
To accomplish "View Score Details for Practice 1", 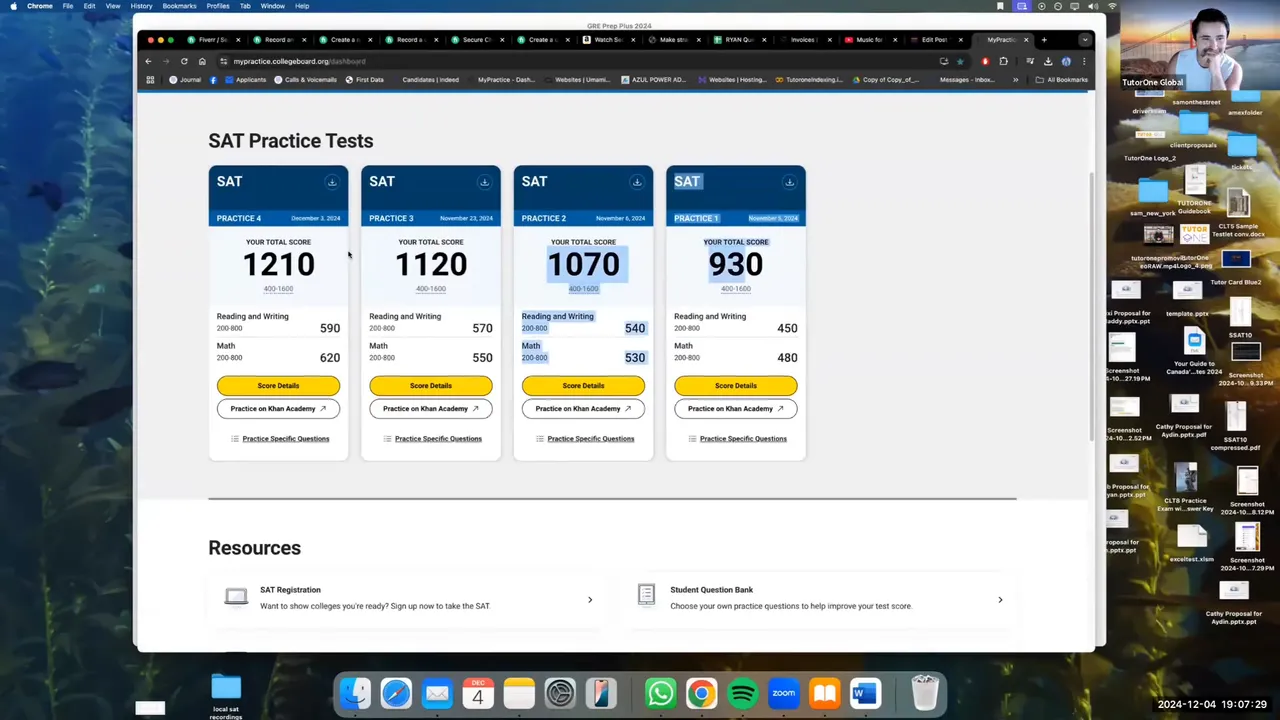I will pos(736,385).
